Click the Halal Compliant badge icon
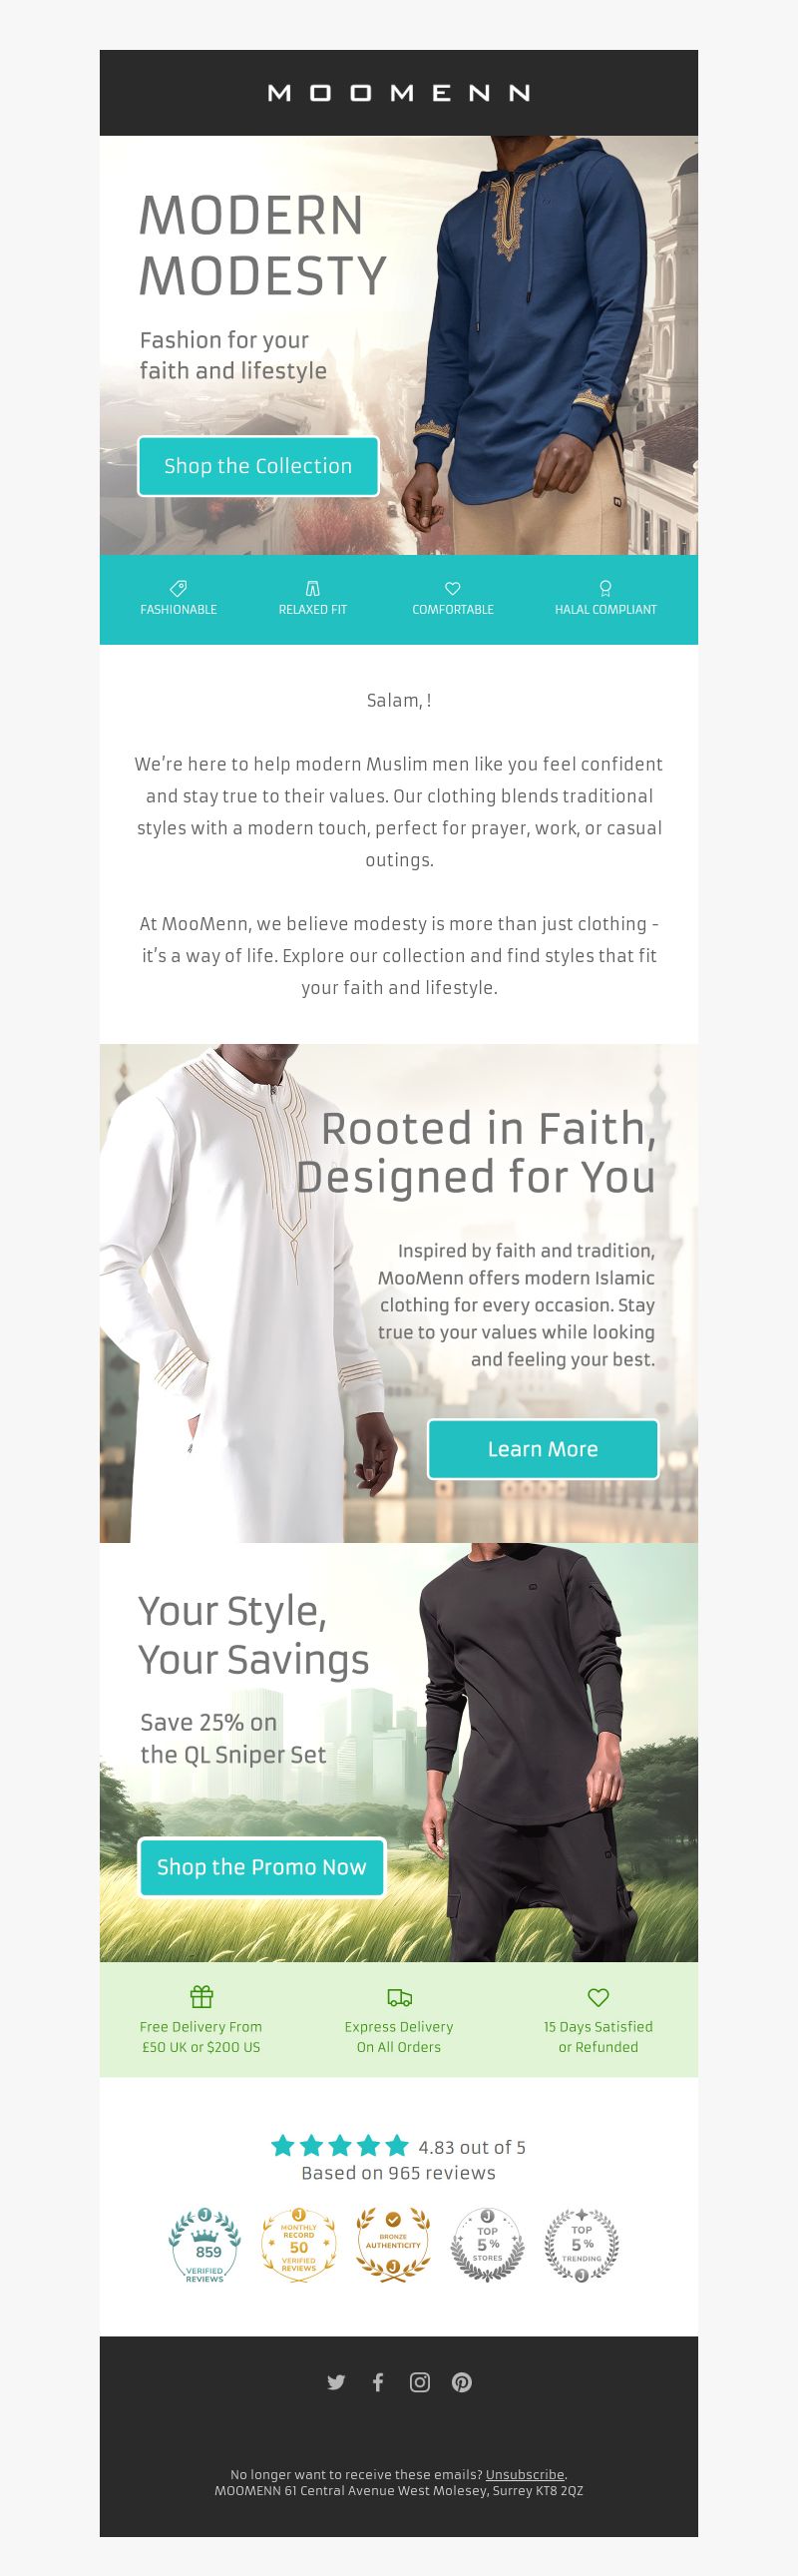The height and width of the screenshot is (2576, 798). click(605, 588)
